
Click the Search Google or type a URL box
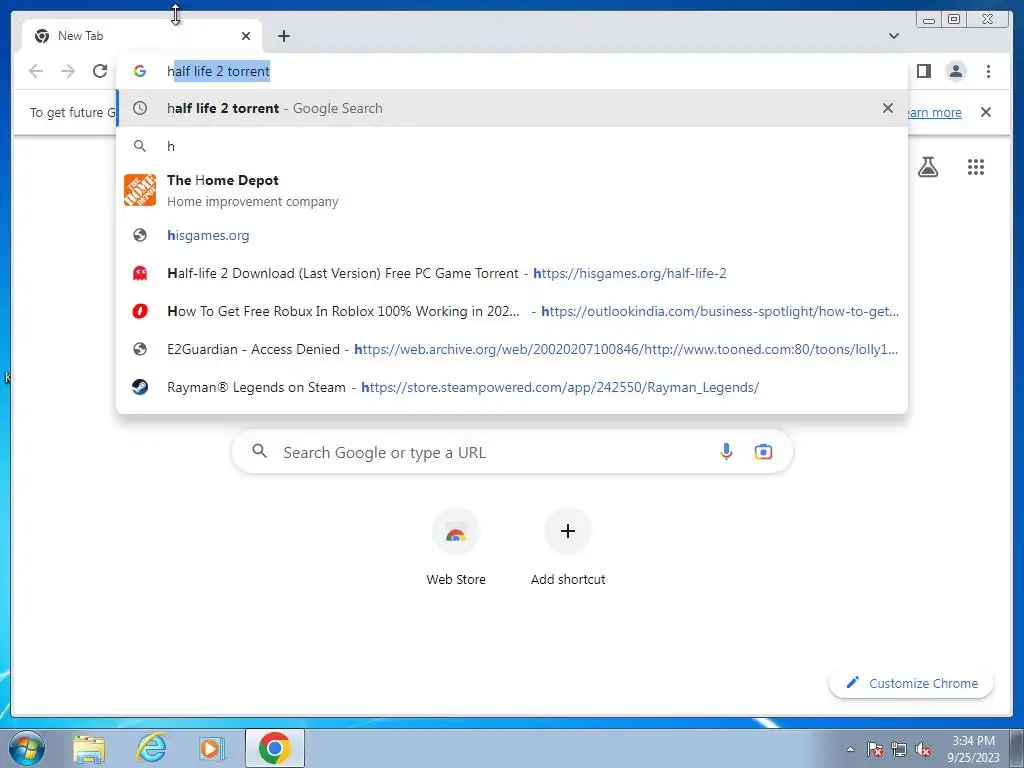click(512, 451)
